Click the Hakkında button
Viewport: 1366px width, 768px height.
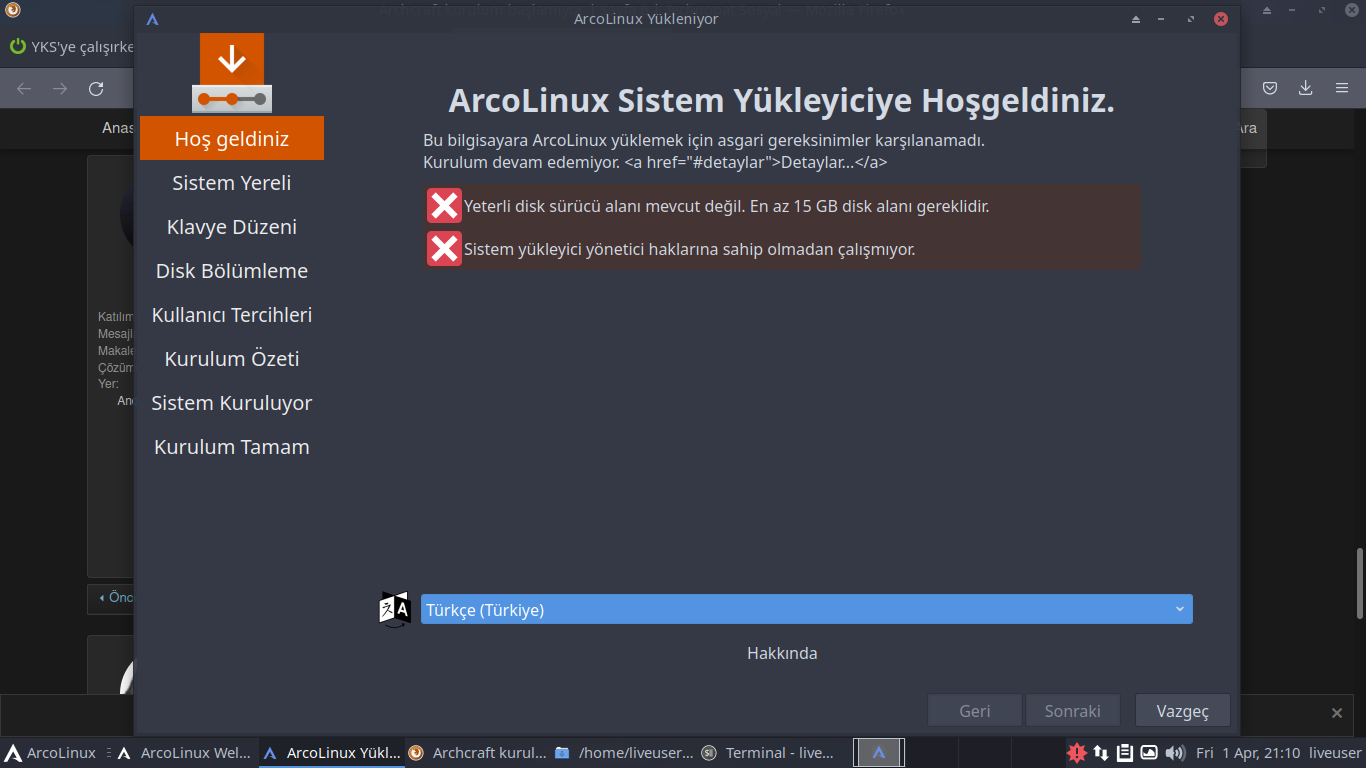(x=782, y=653)
